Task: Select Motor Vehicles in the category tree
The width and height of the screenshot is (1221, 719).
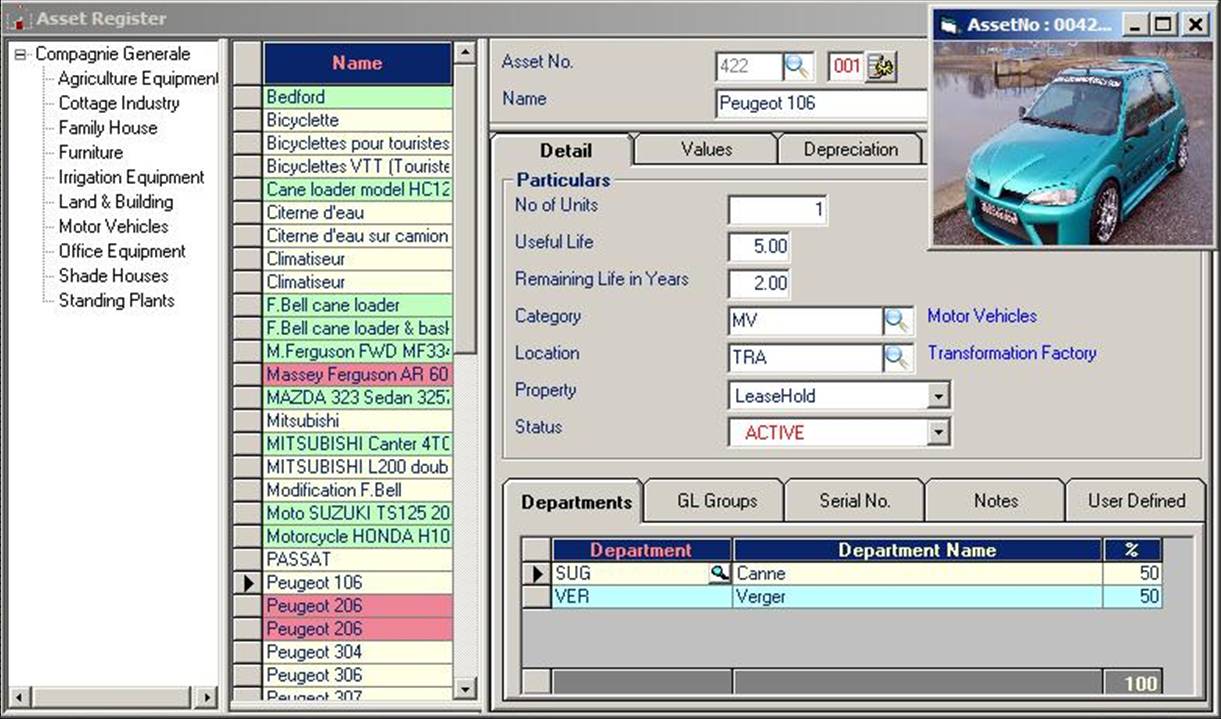Action: click(113, 227)
